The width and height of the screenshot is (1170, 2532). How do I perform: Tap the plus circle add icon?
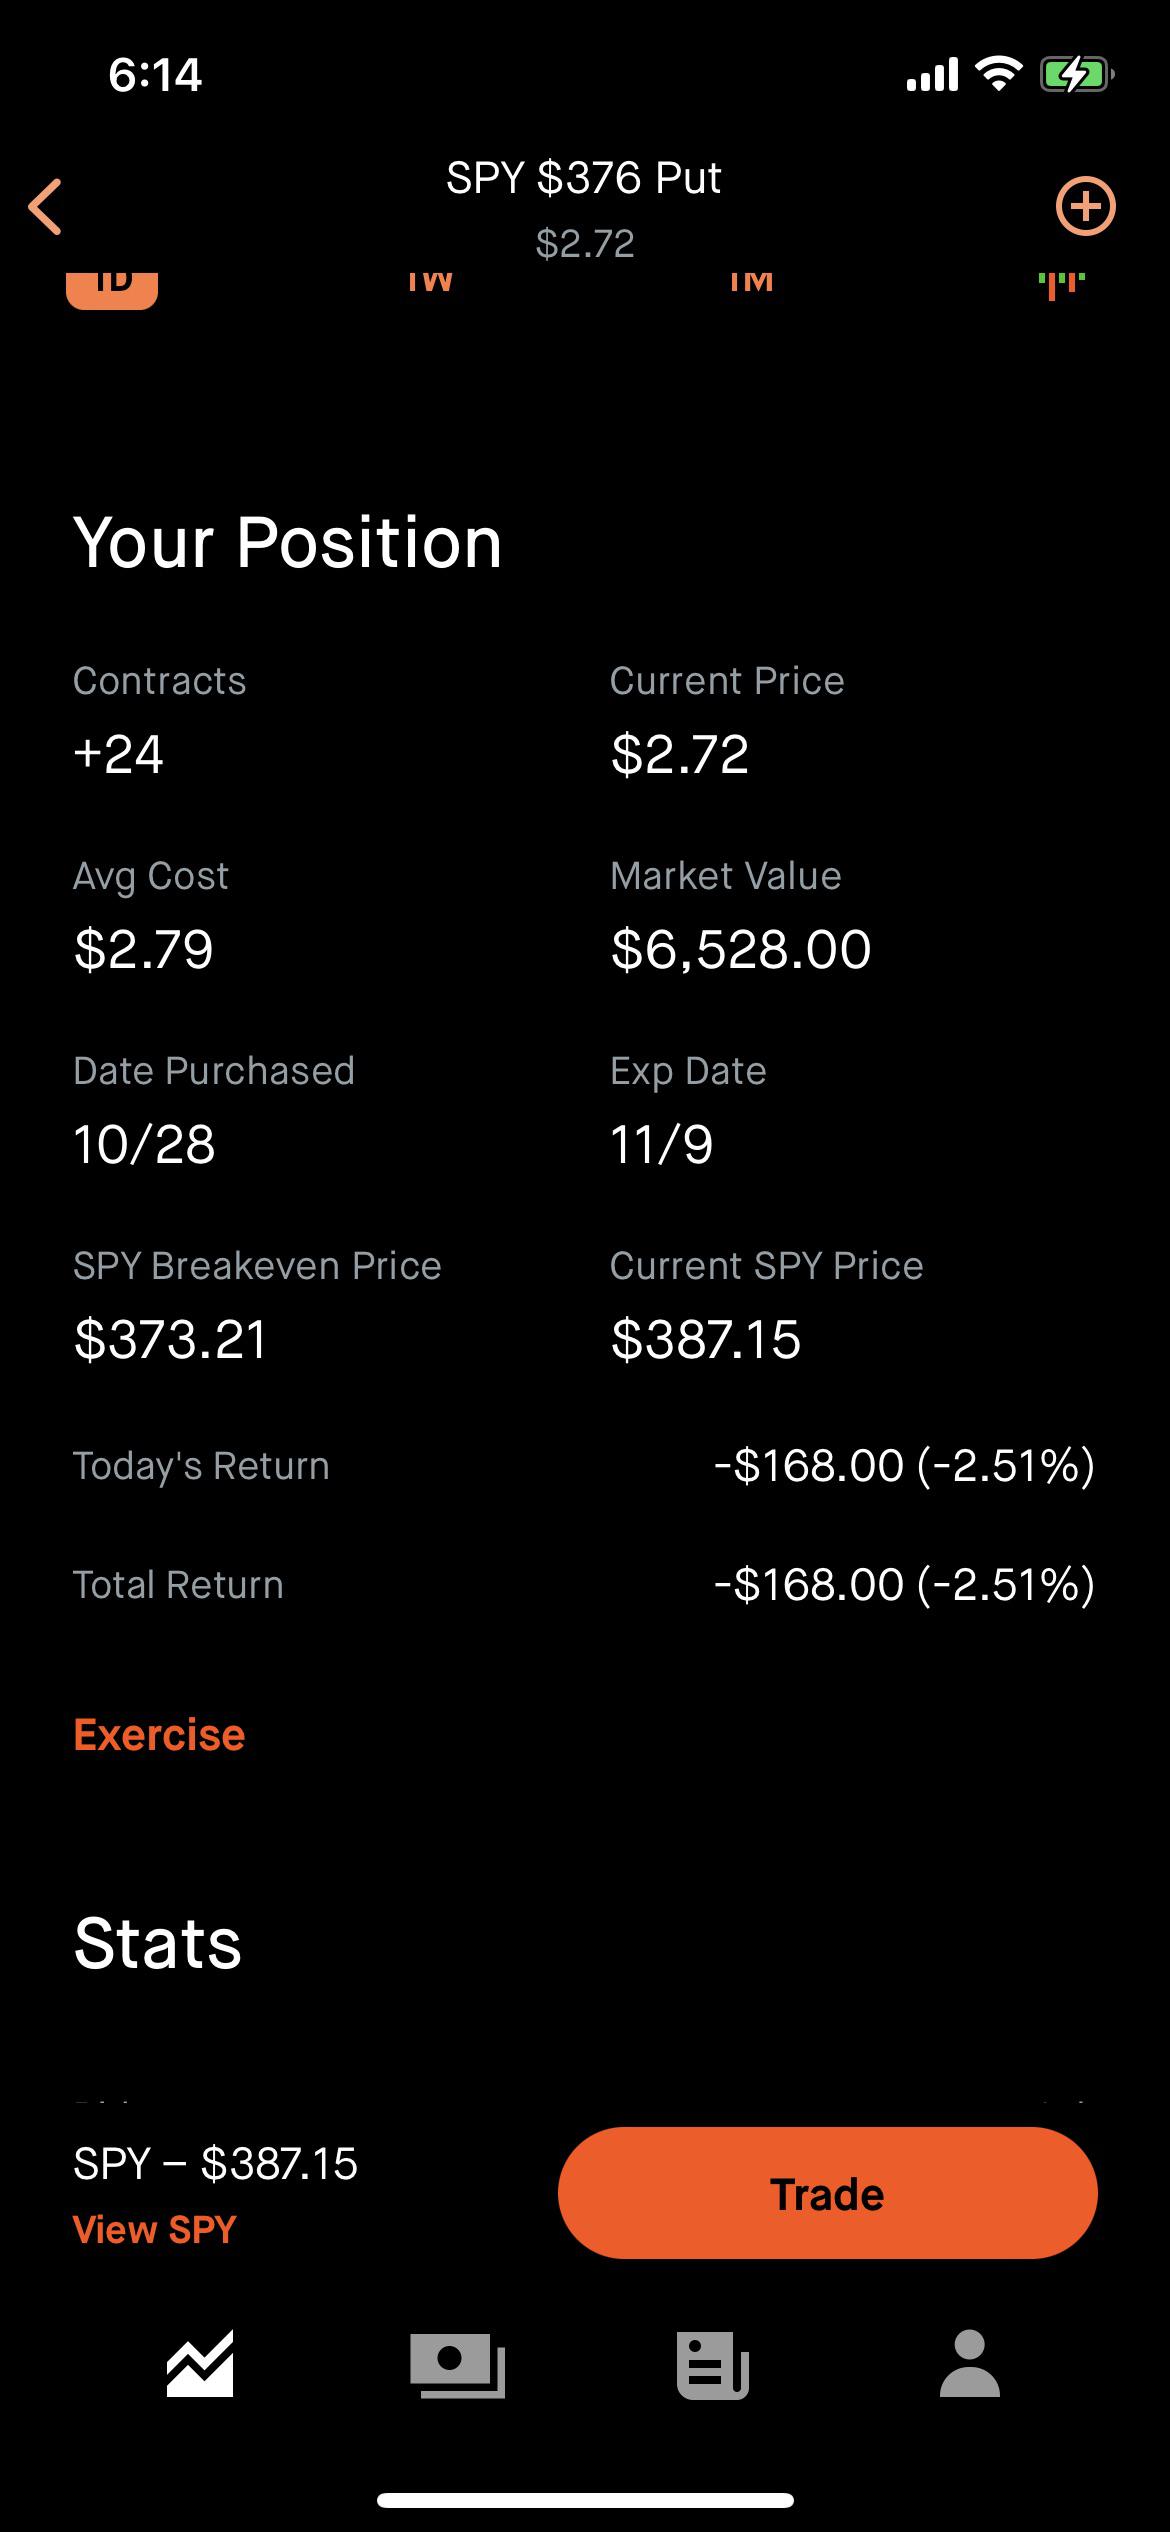coord(1085,207)
